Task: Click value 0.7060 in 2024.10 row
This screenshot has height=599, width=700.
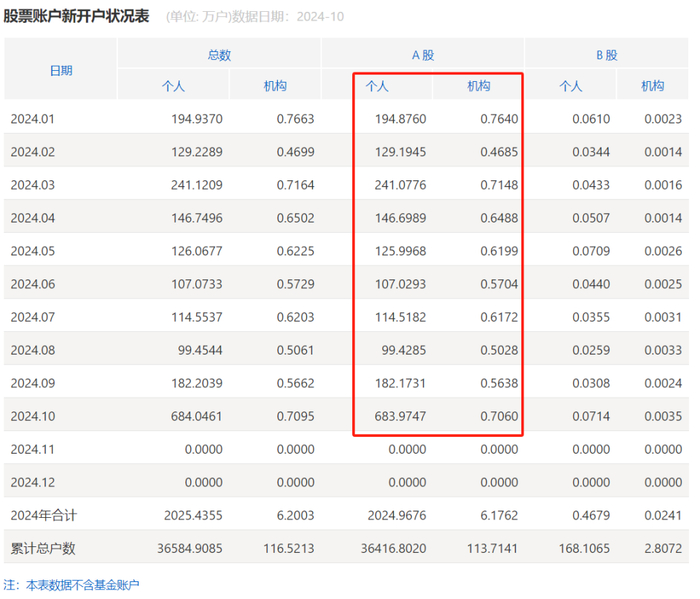Action: click(x=499, y=416)
